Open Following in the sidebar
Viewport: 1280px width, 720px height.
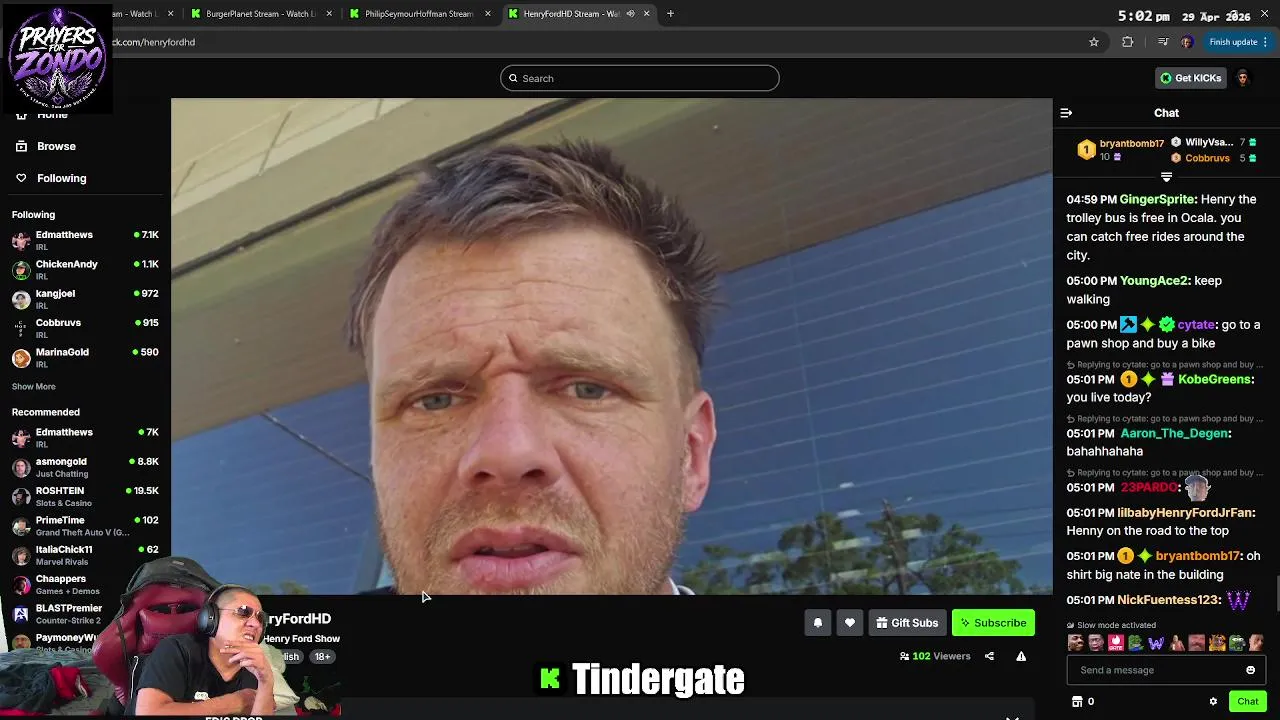pyautogui.click(x=61, y=178)
